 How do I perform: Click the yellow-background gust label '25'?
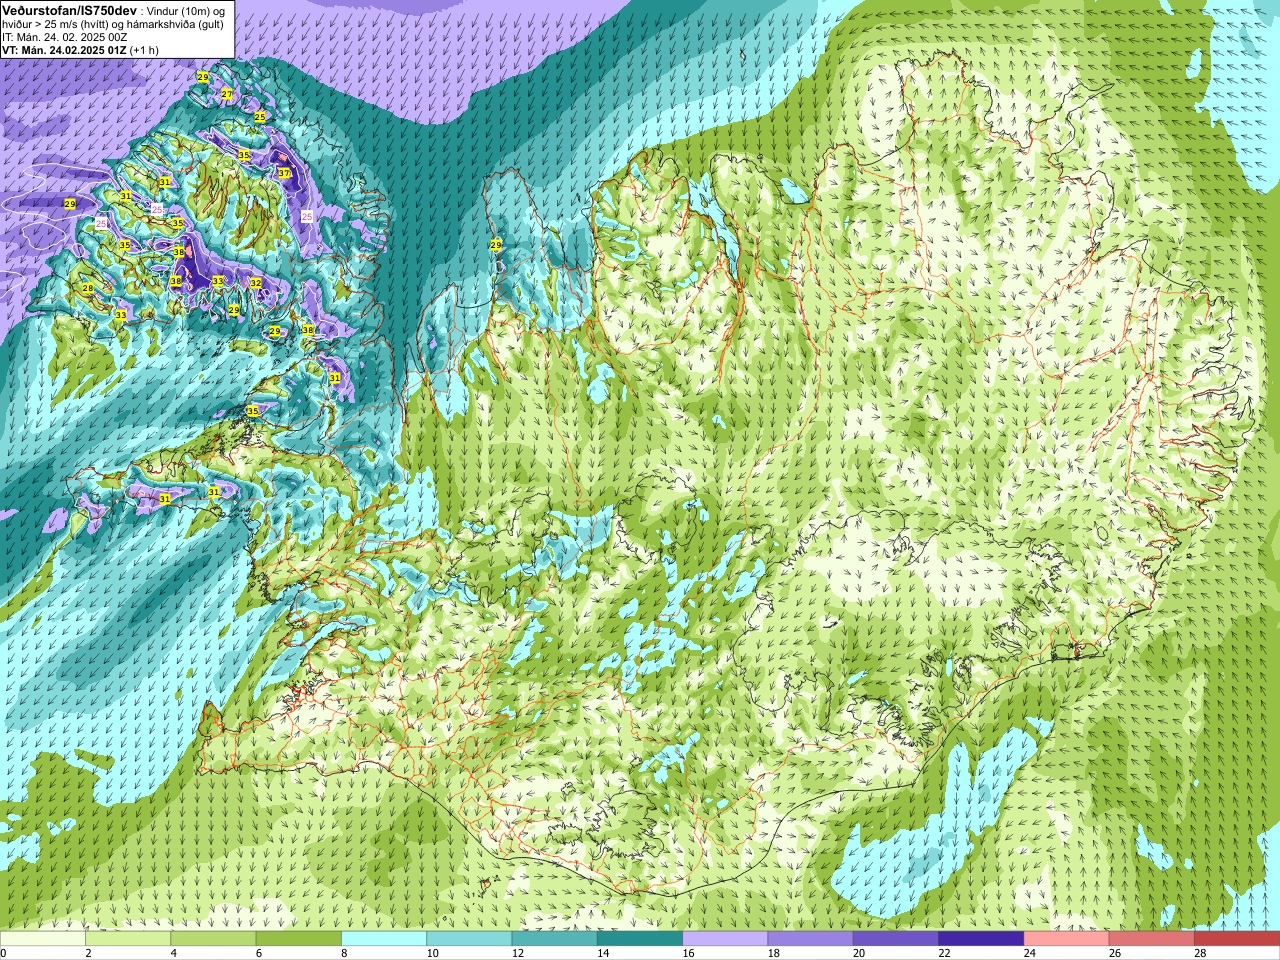click(260, 117)
